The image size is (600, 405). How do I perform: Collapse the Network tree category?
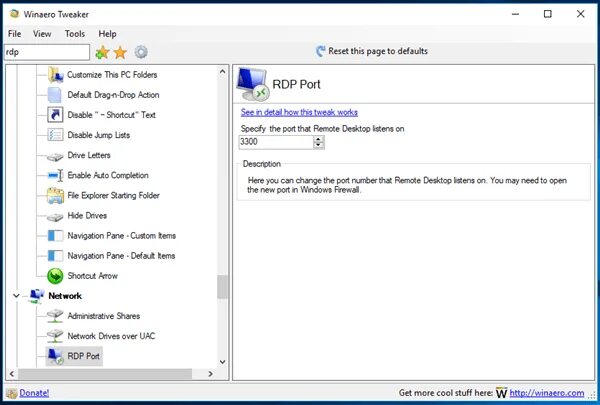pos(16,296)
